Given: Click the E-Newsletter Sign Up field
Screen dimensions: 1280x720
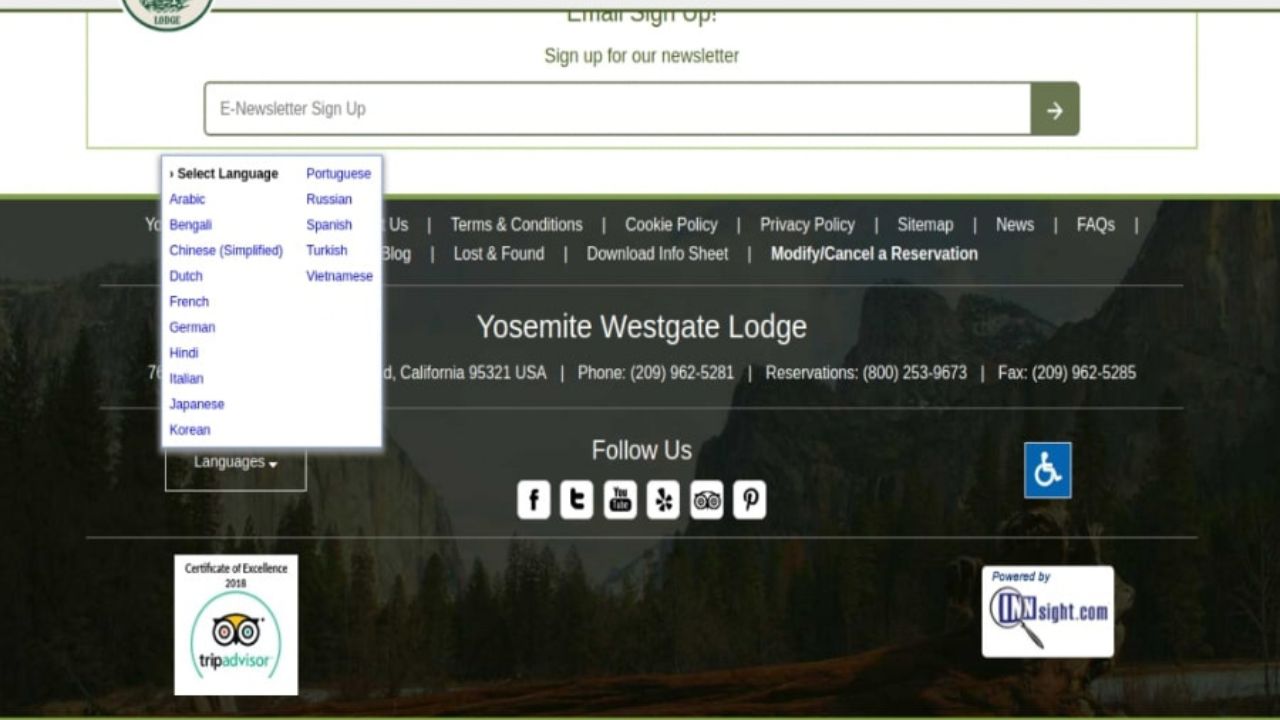Looking at the screenshot, I should click(618, 109).
